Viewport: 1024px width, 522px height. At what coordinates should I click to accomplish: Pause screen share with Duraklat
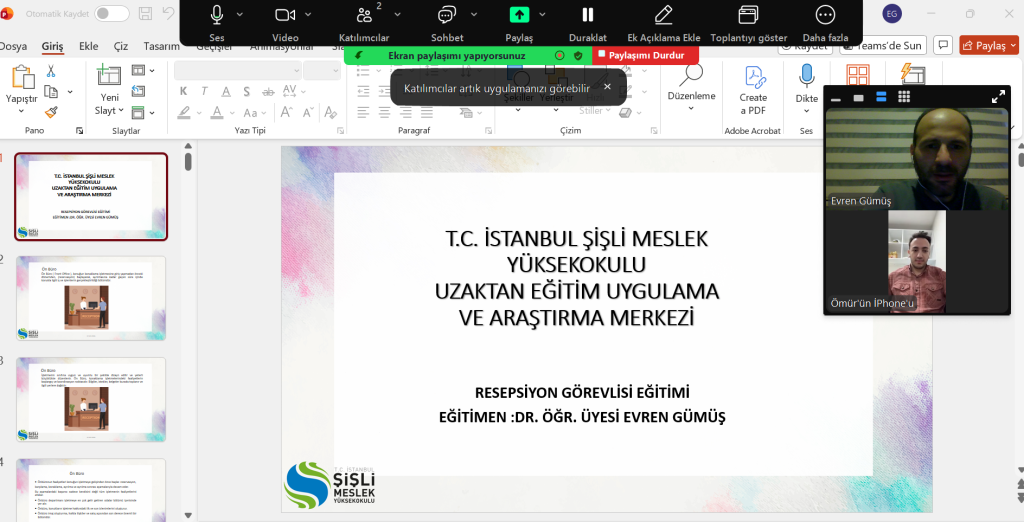pos(588,15)
